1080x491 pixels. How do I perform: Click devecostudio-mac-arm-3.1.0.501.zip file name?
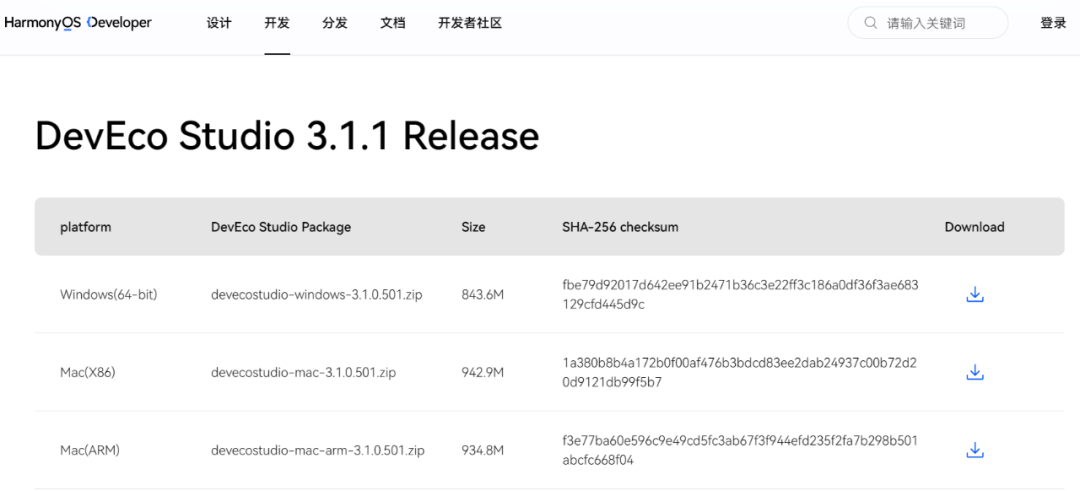click(318, 451)
